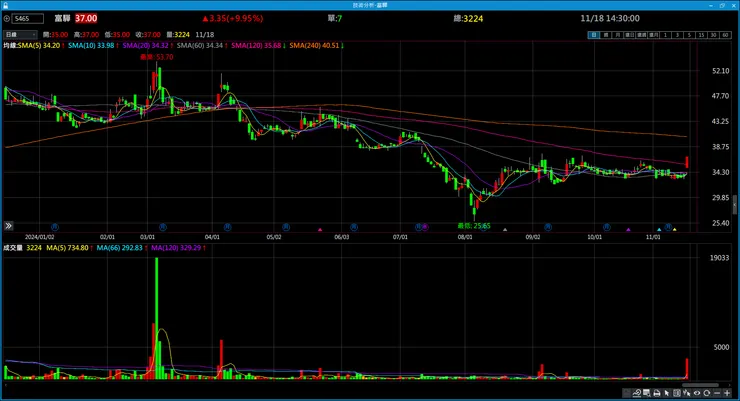Select the 1-minute interval tab
The width and height of the screenshot is (740, 401).
coord(665,35)
